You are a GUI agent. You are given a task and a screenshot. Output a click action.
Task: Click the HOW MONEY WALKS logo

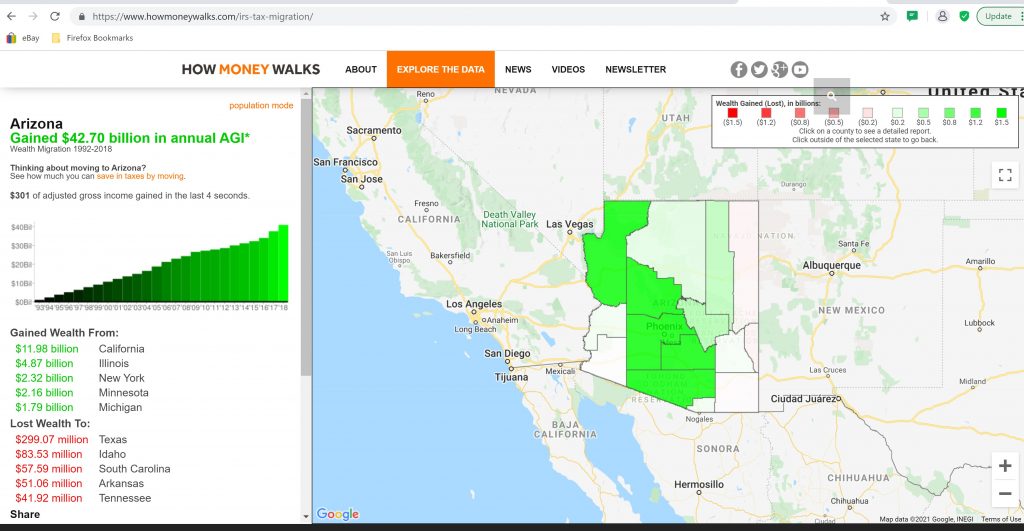tap(251, 69)
